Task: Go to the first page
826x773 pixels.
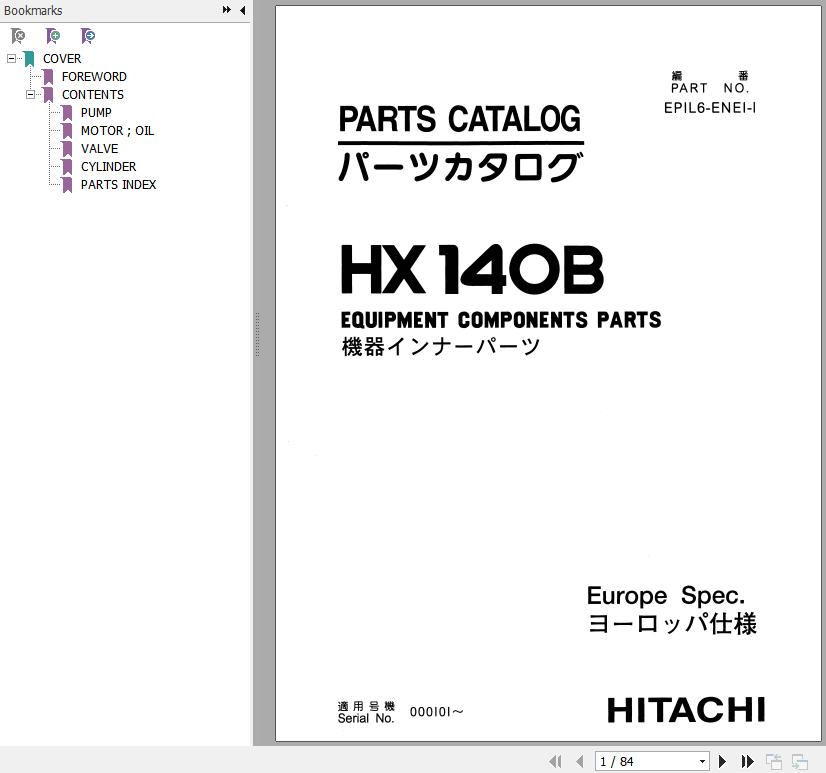Action: 555,761
